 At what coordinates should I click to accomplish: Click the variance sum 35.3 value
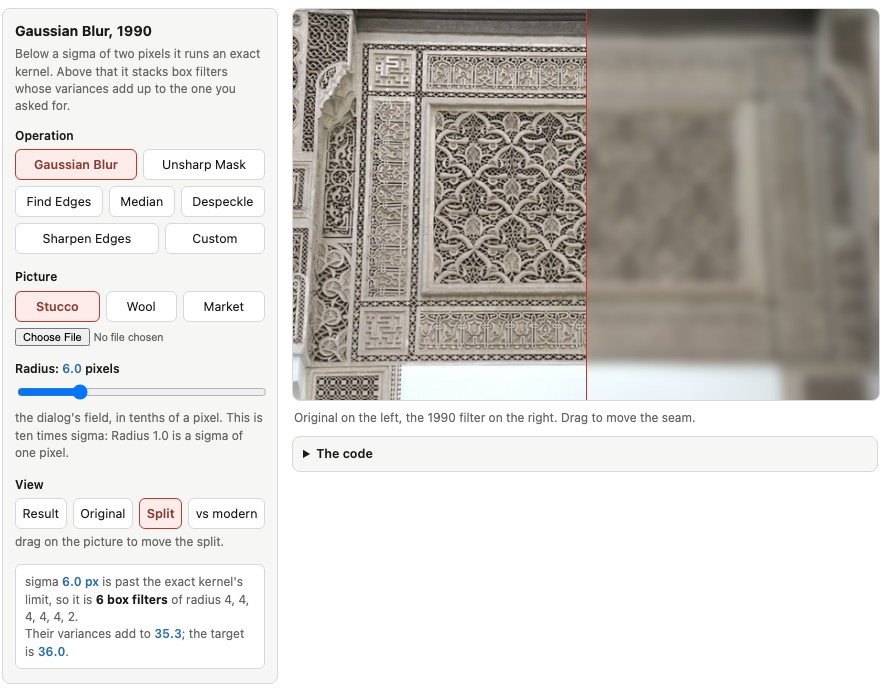tap(168, 634)
